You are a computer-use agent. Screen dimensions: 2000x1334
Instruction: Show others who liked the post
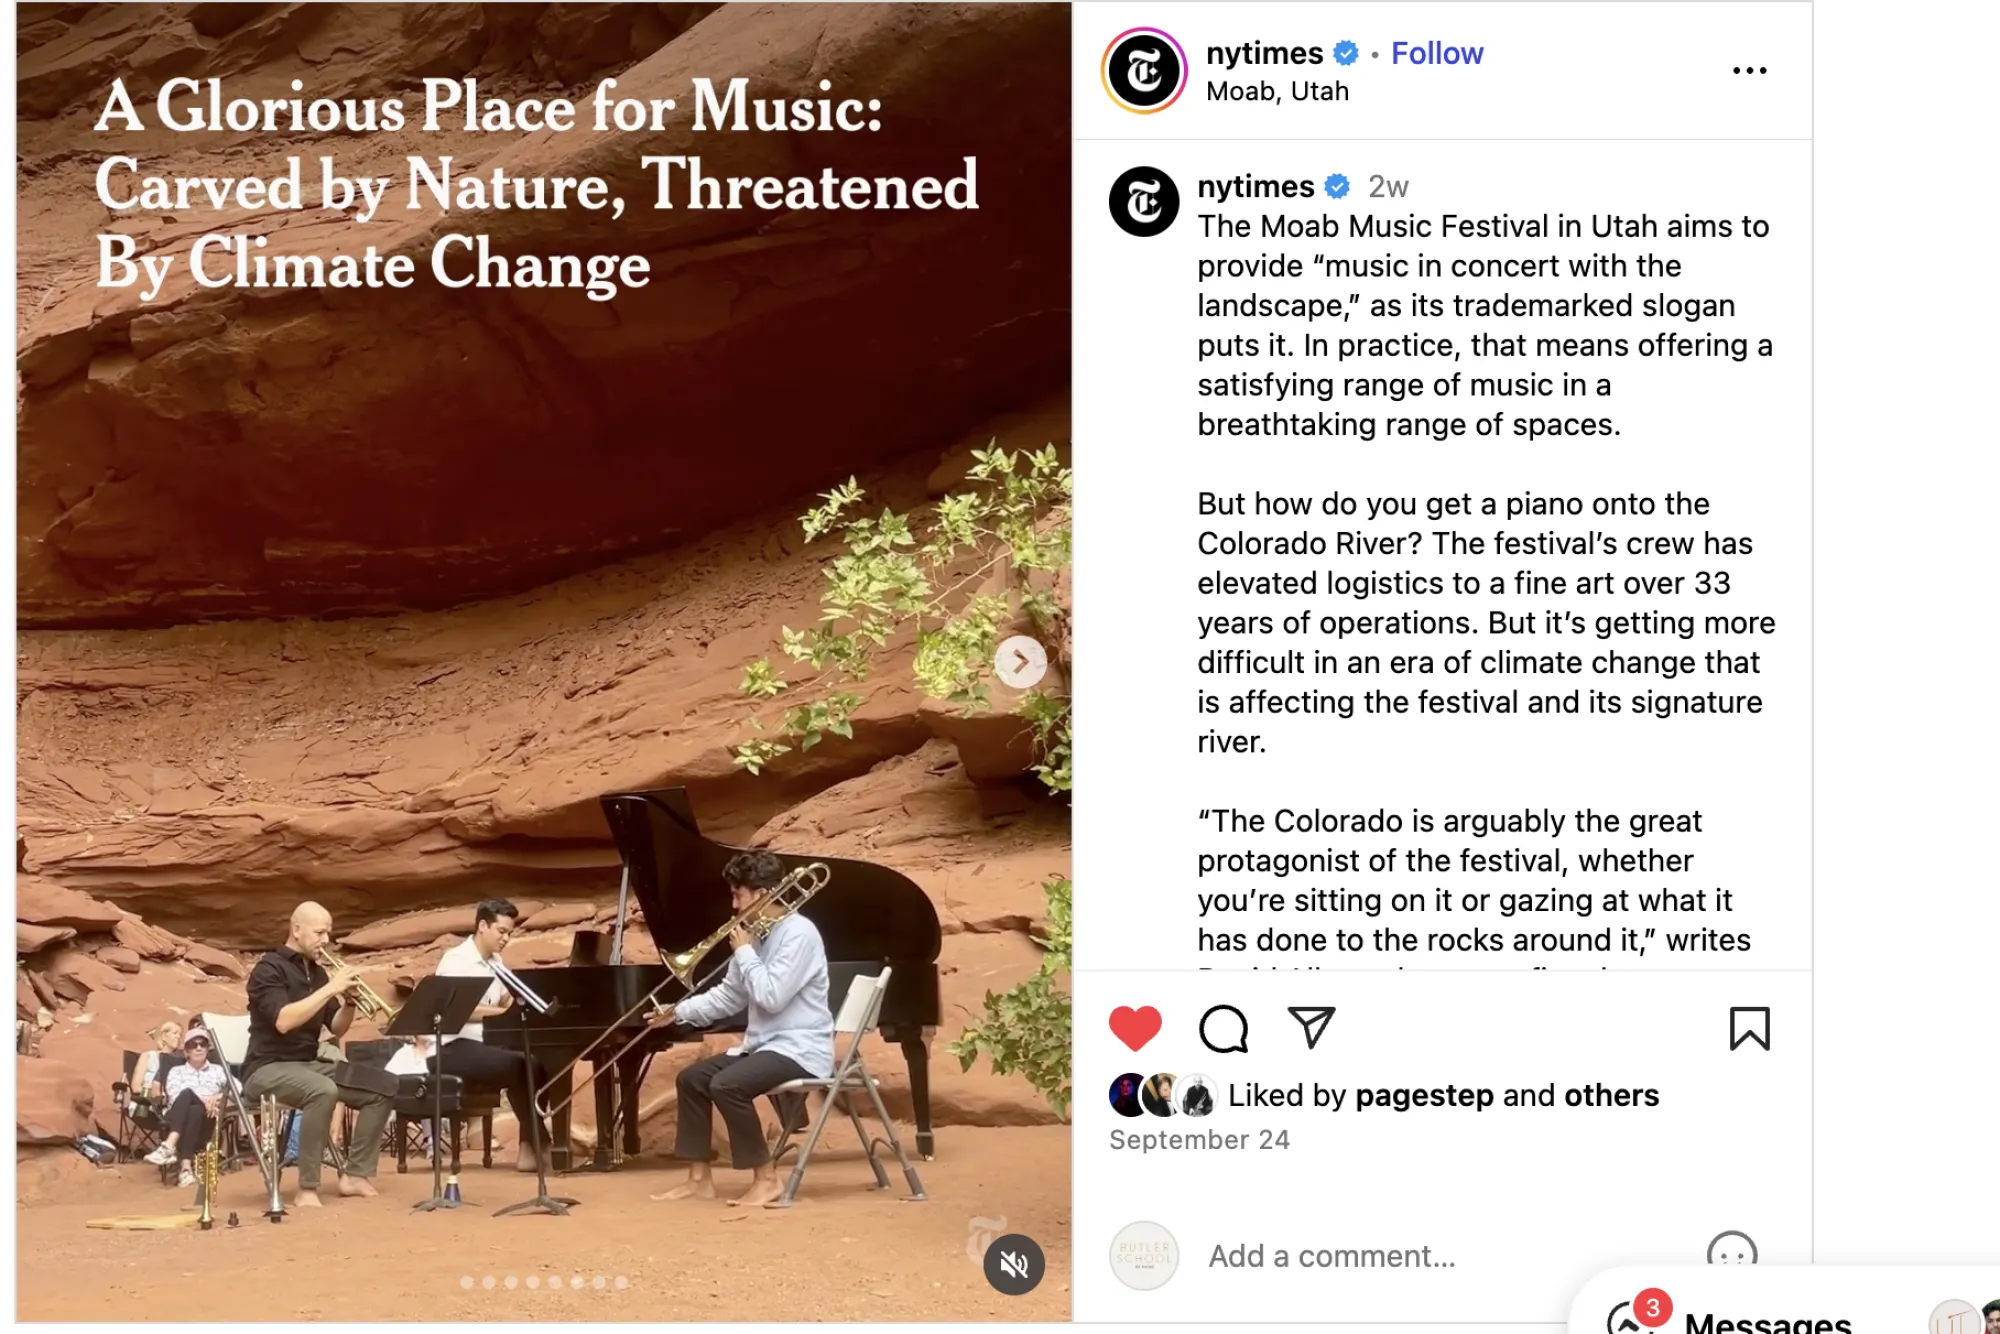(1611, 1096)
